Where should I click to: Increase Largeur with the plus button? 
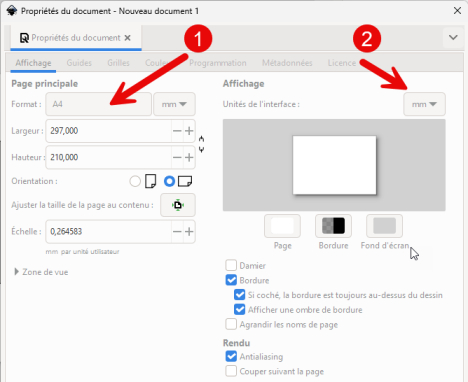(189, 131)
